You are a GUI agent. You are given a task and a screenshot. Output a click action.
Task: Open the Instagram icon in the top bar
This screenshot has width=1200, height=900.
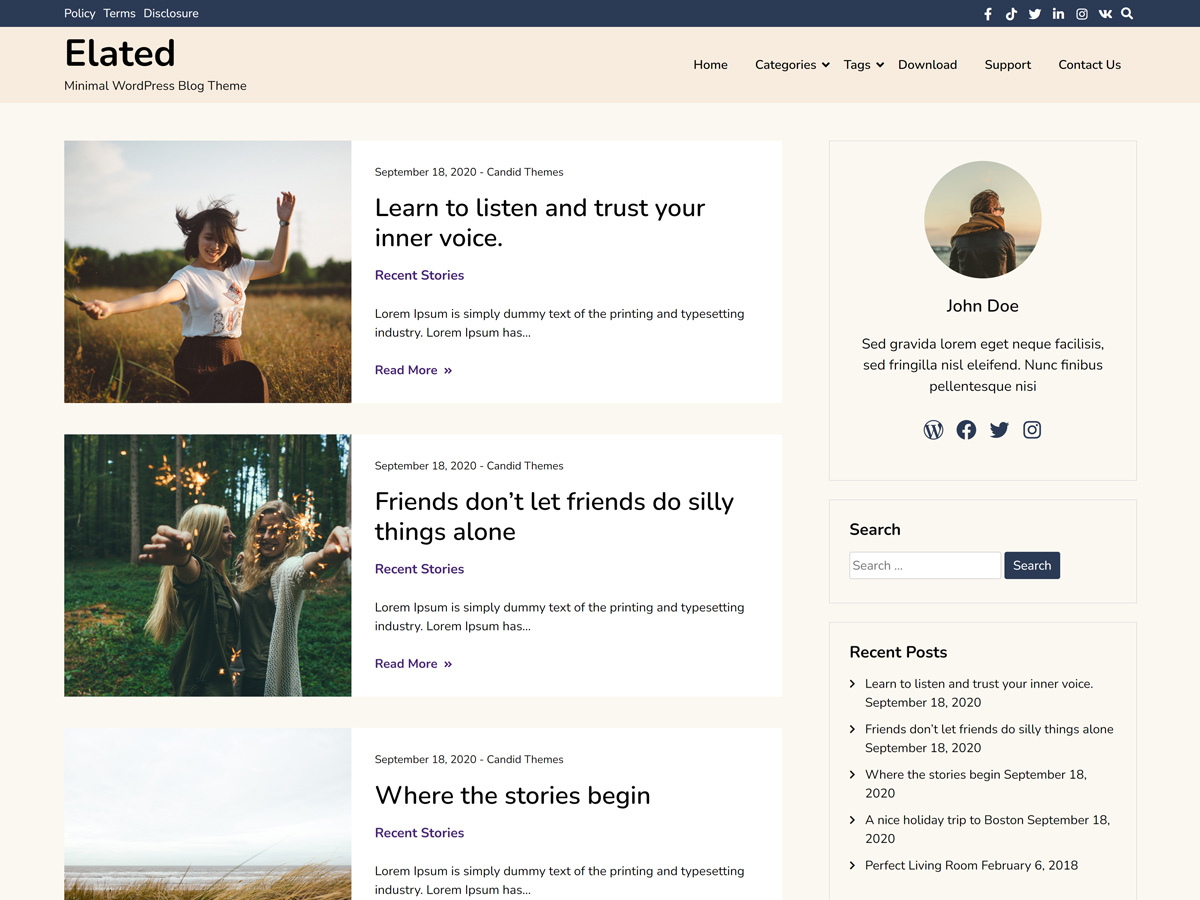(x=1082, y=14)
